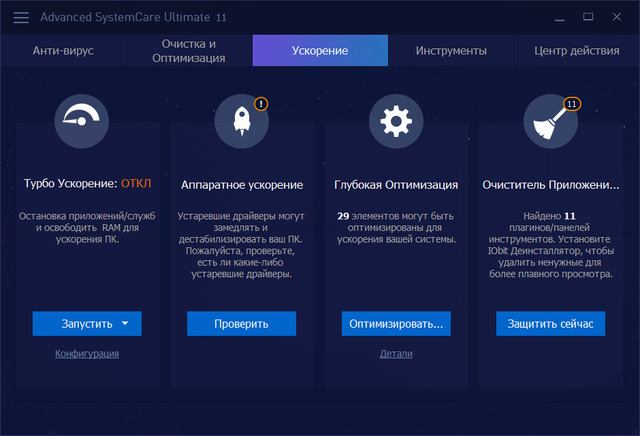Click the App Cleaner broom icon

(550, 121)
